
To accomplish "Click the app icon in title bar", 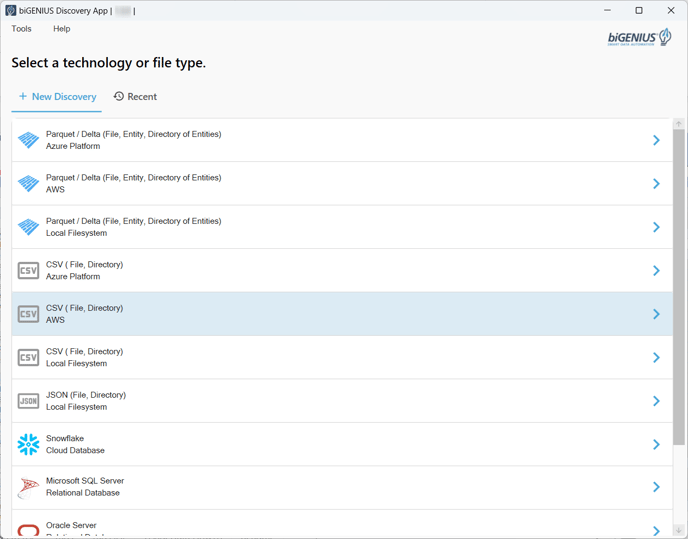I will (x=11, y=11).
